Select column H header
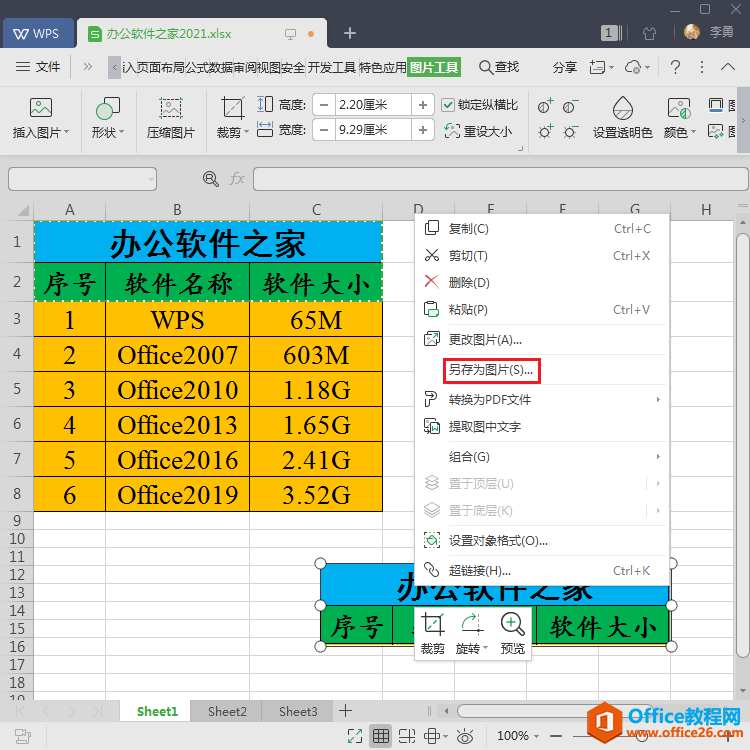Image resolution: width=750 pixels, height=750 pixels. click(x=706, y=210)
